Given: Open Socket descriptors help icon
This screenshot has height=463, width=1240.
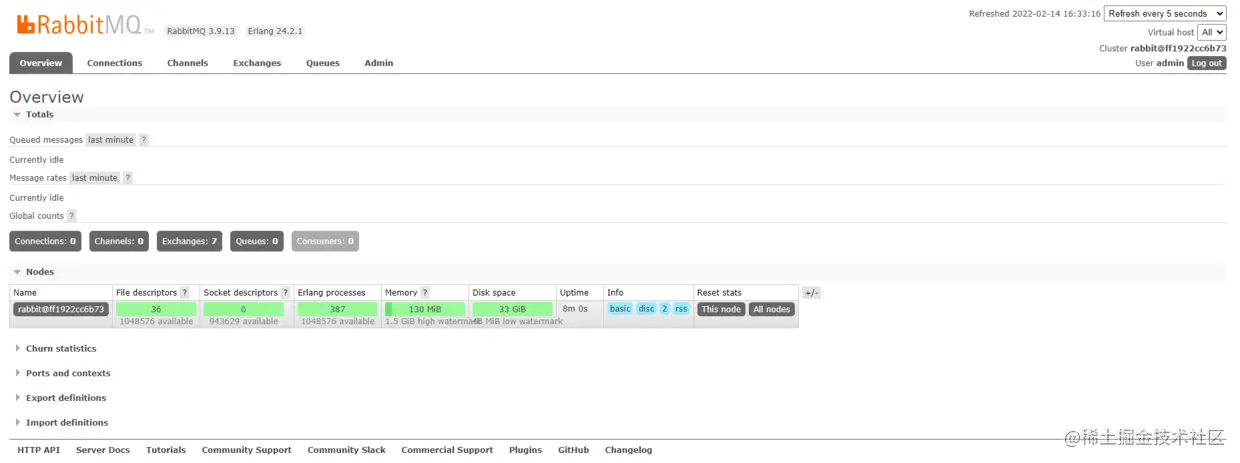Looking at the screenshot, I should [286, 293].
